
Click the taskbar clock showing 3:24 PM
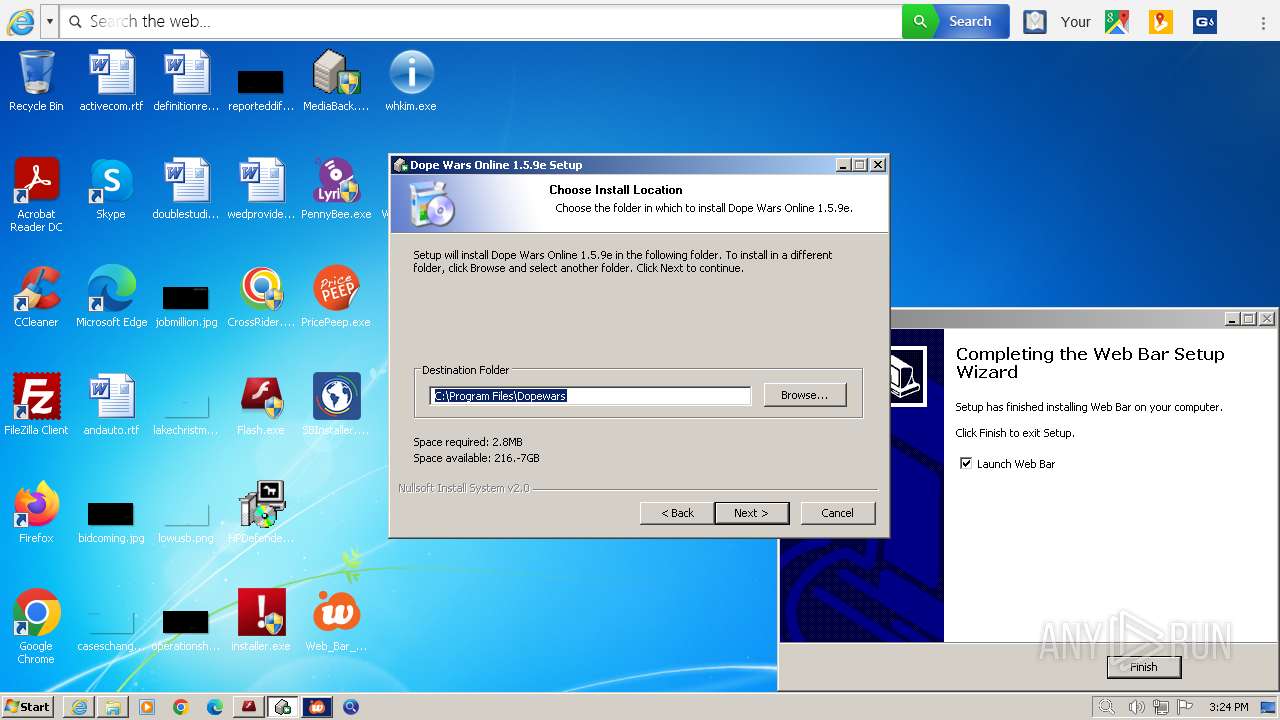(1228, 707)
